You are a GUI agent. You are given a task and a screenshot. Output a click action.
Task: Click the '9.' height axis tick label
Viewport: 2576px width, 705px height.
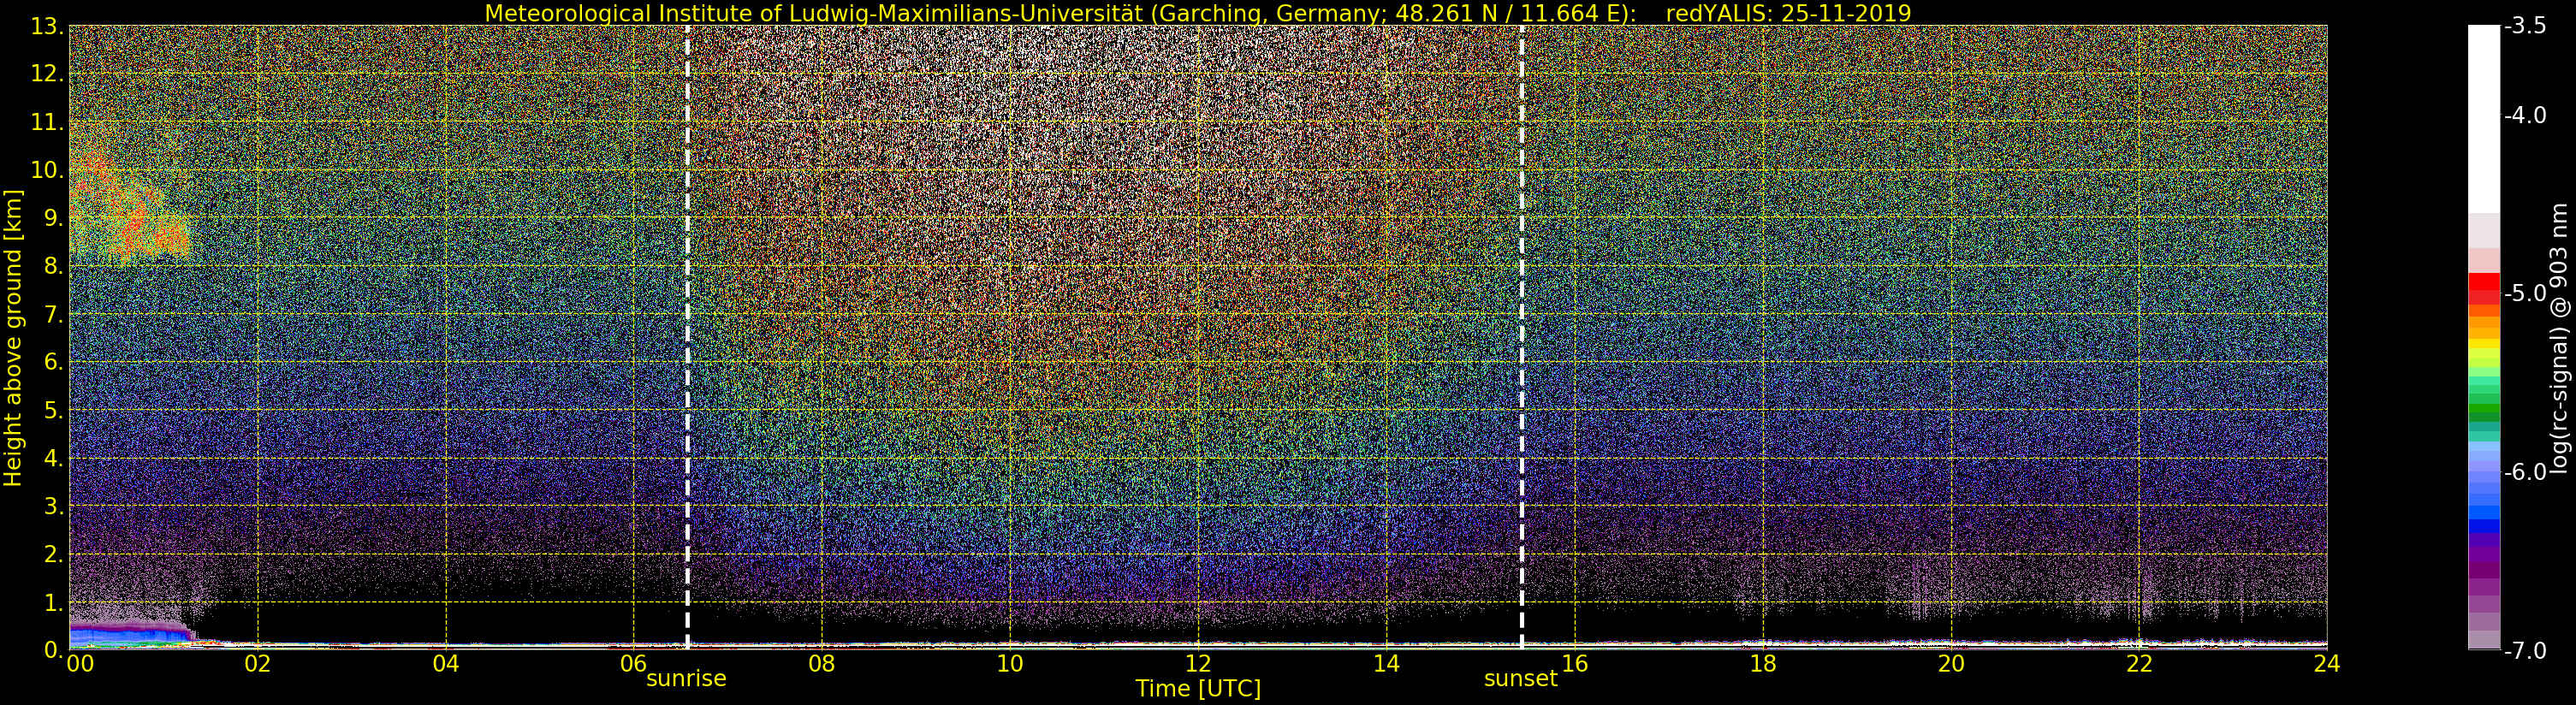[54, 218]
